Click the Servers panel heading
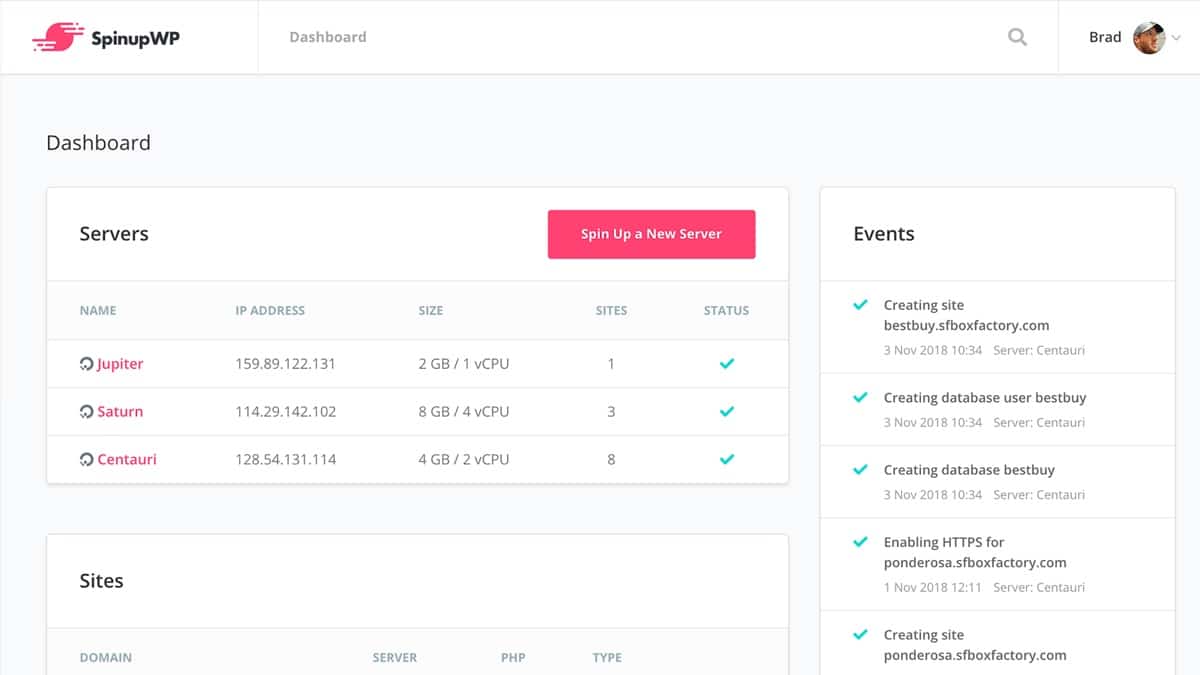This screenshot has height=675, width=1200. [x=114, y=234]
